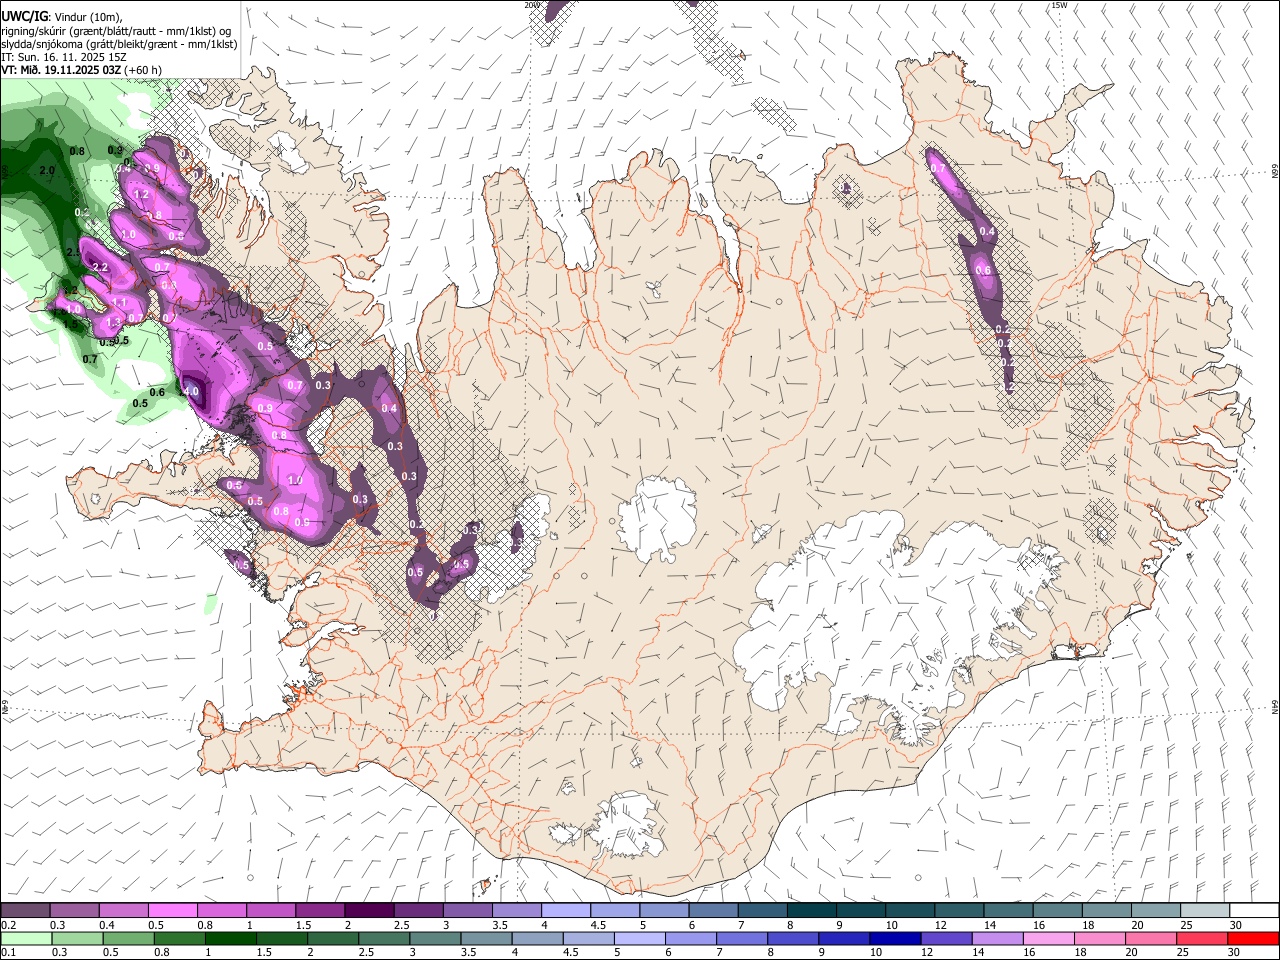Viewport: 1280px width, 960px height.
Task: Click the '2.0' rain value over the sea
Action: [47, 171]
